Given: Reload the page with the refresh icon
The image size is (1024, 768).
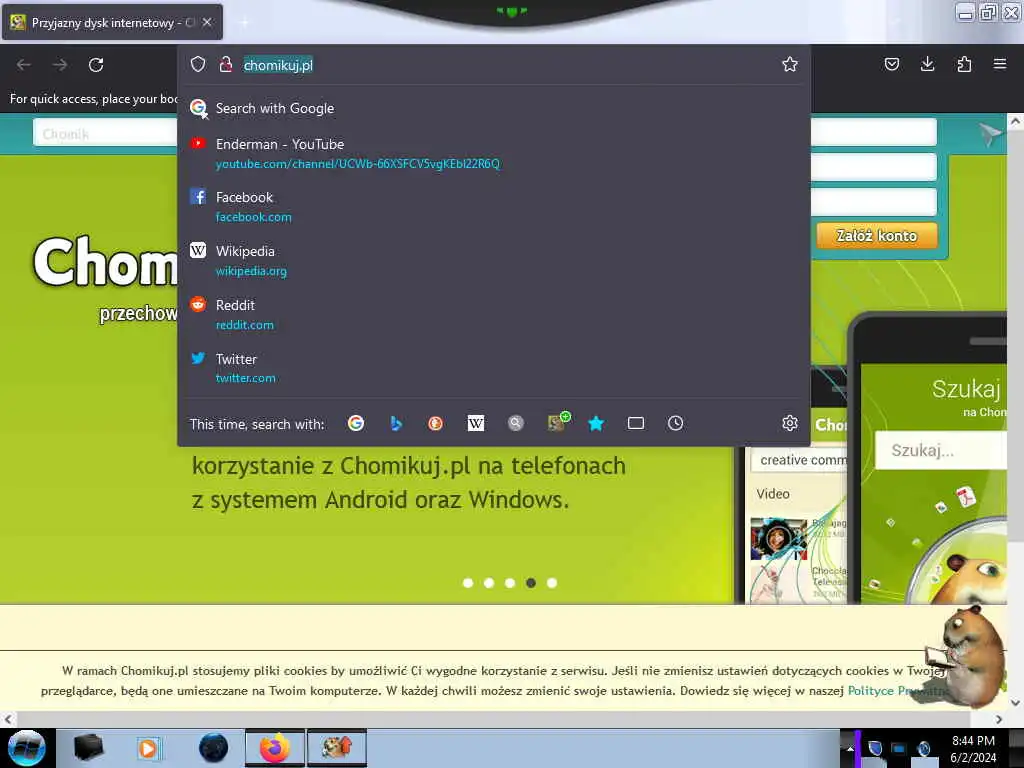Looking at the screenshot, I should (x=96, y=65).
